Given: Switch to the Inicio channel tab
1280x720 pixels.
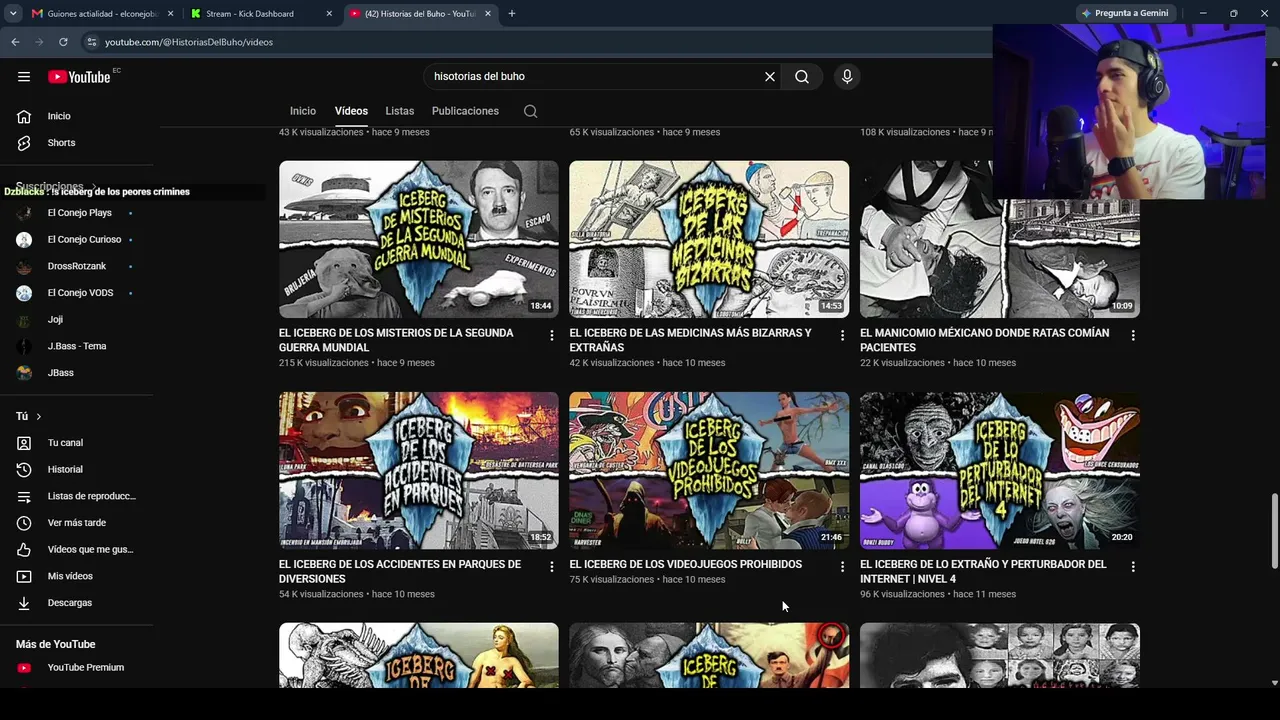Looking at the screenshot, I should (303, 111).
